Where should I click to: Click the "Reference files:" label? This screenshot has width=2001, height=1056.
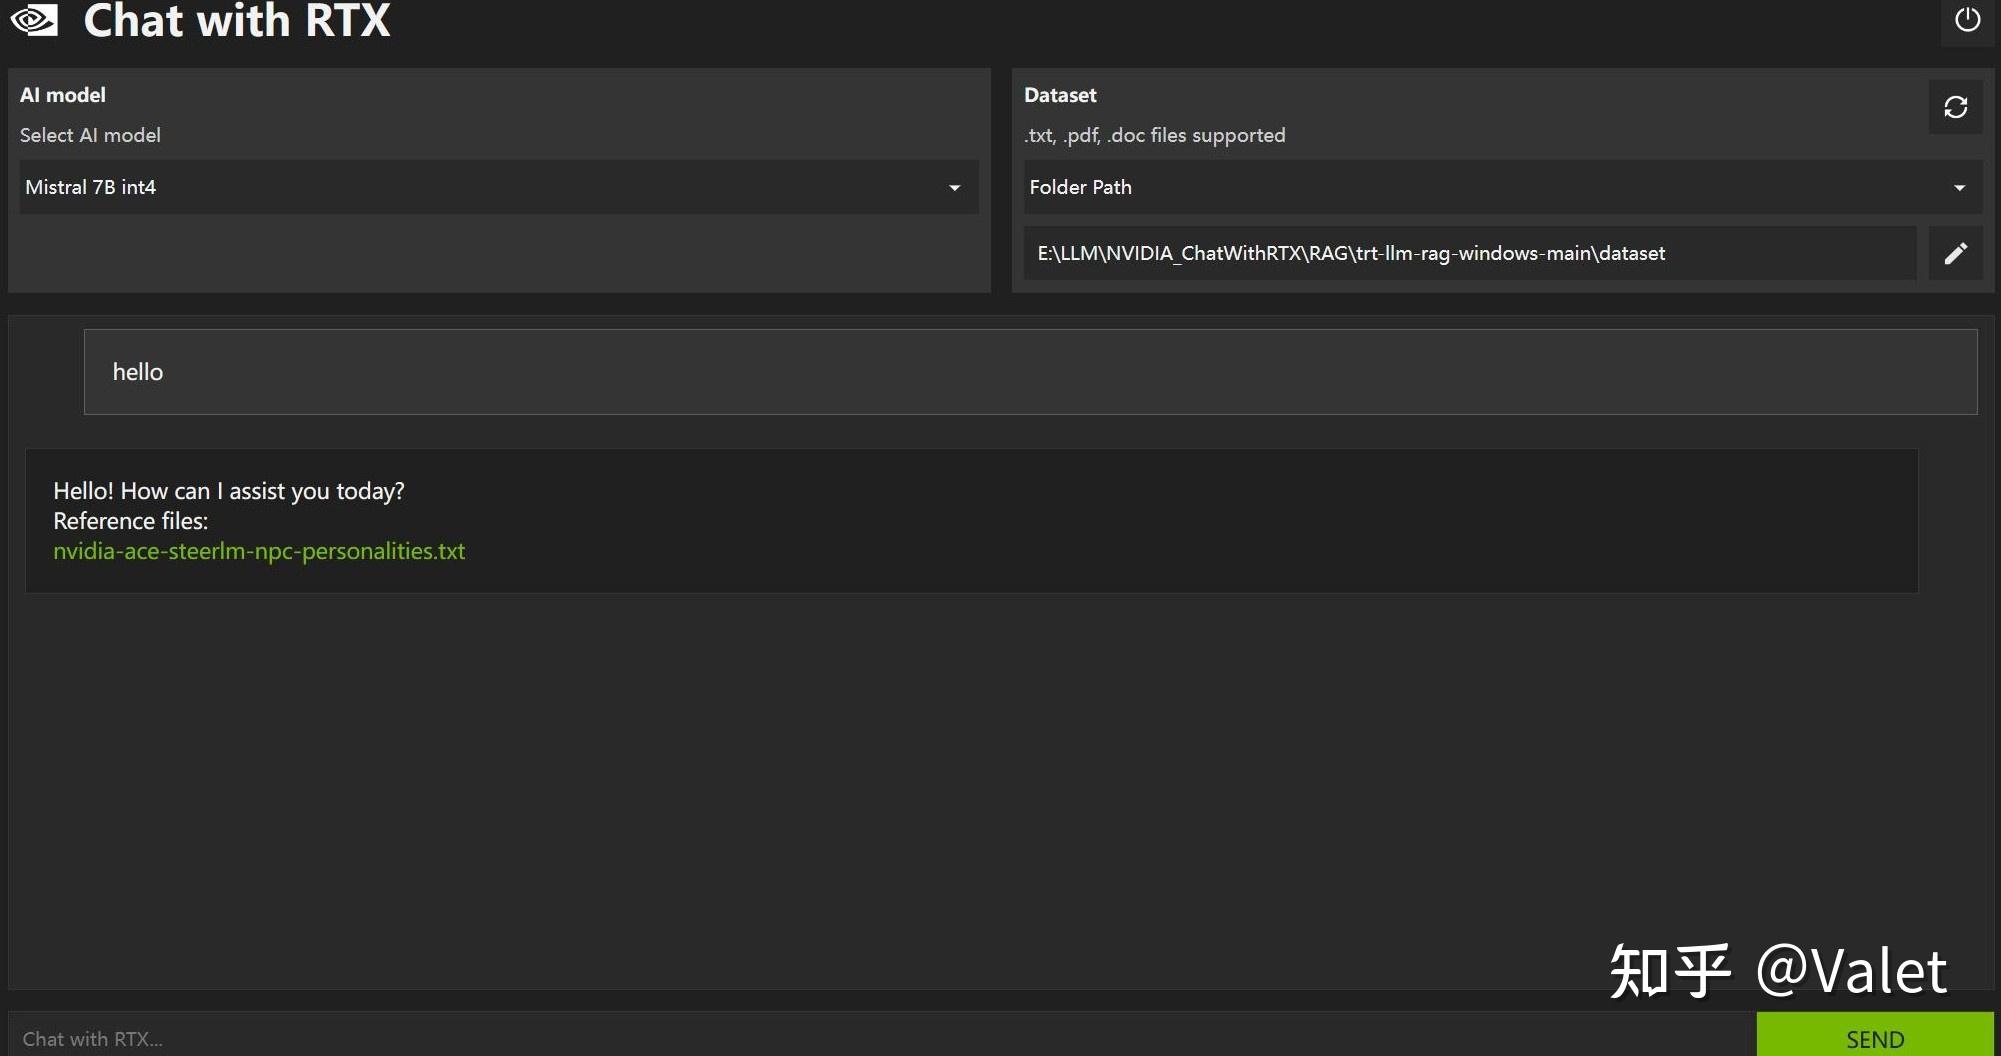[x=131, y=521]
